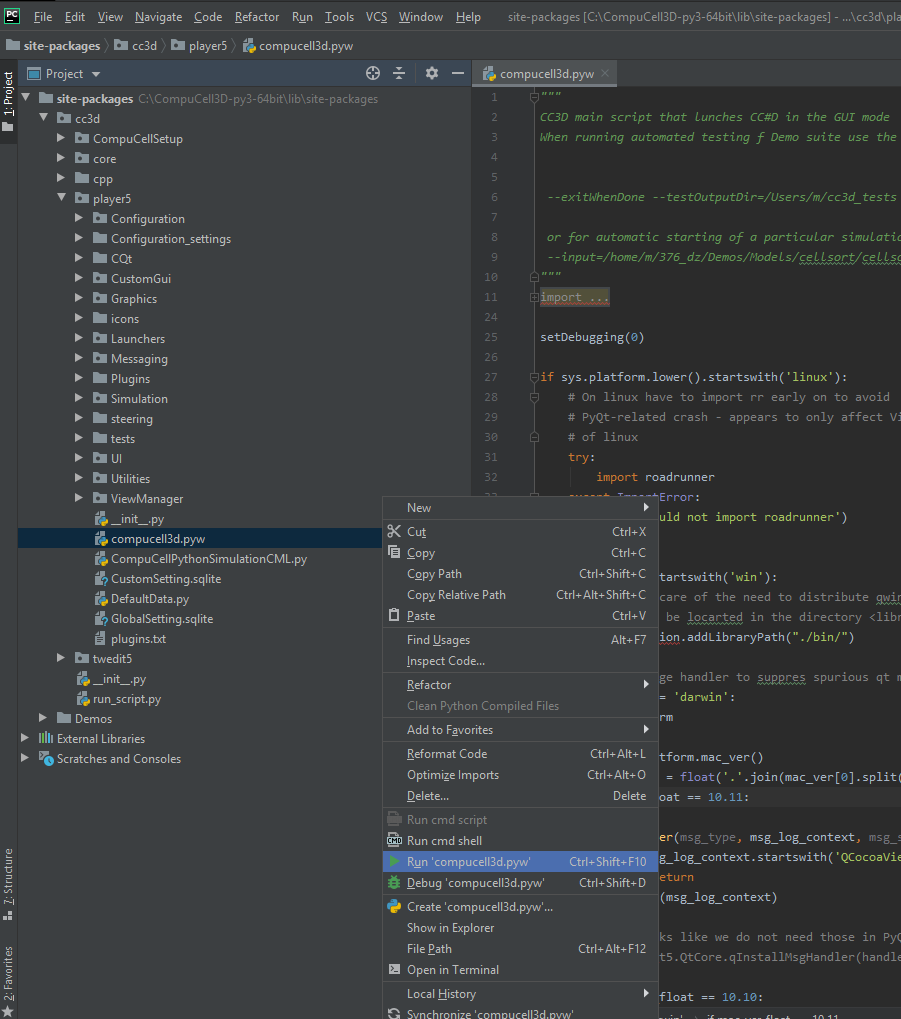Click the Collapse All icon in Project panel
The width and height of the screenshot is (901, 1019).
click(x=399, y=73)
